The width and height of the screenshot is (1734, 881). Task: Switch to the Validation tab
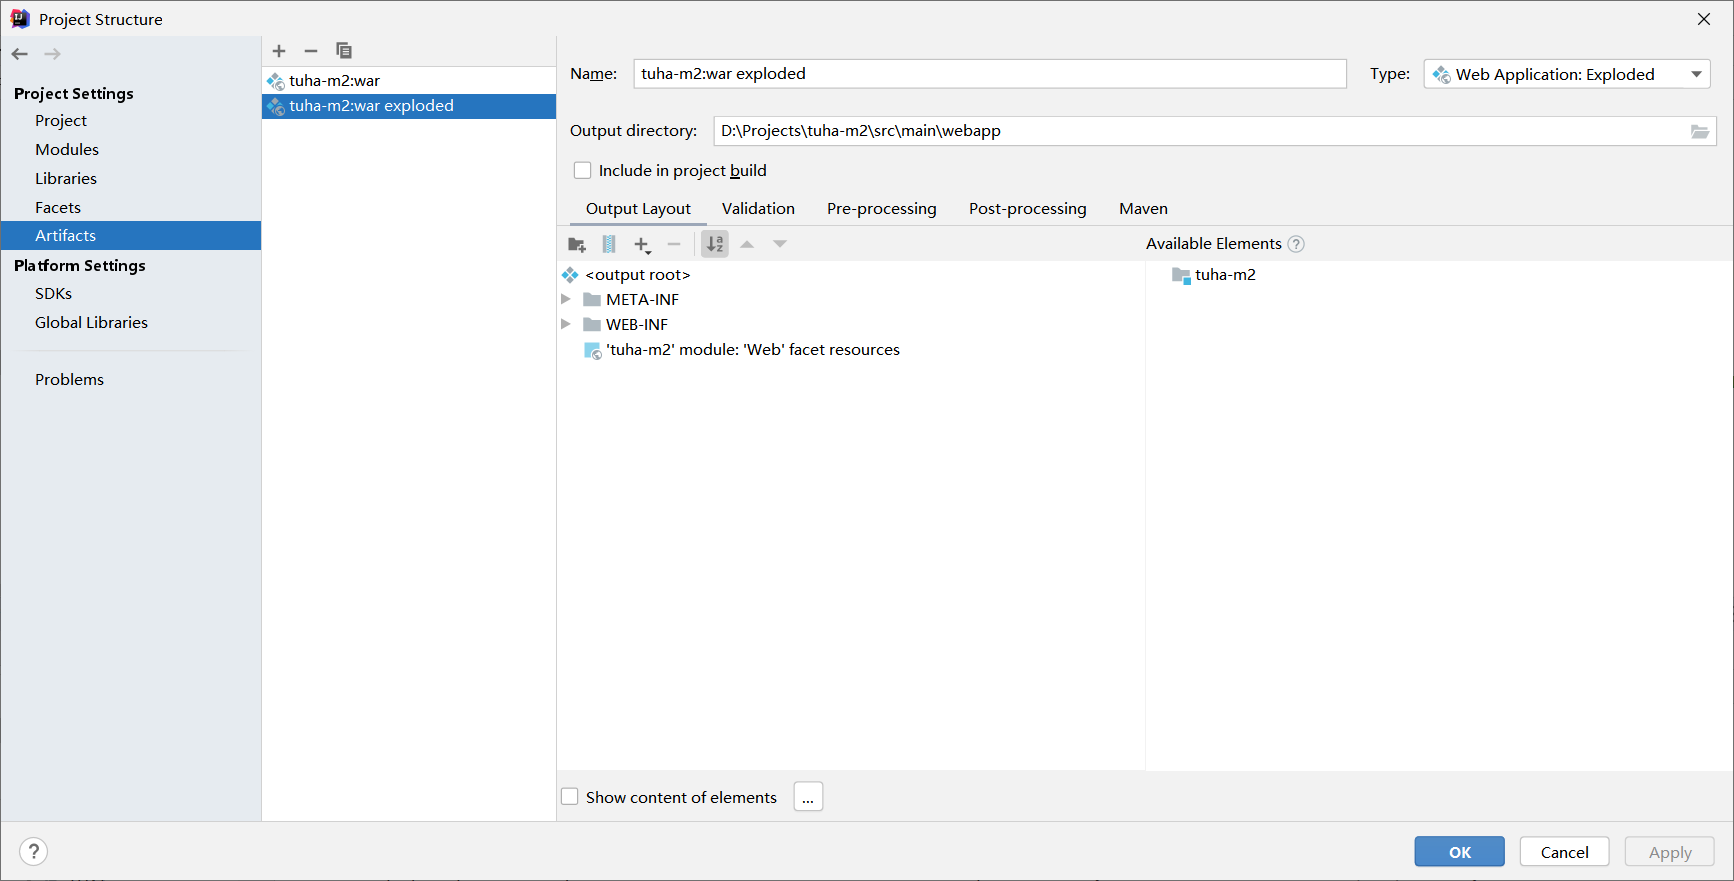(x=758, y=208)
